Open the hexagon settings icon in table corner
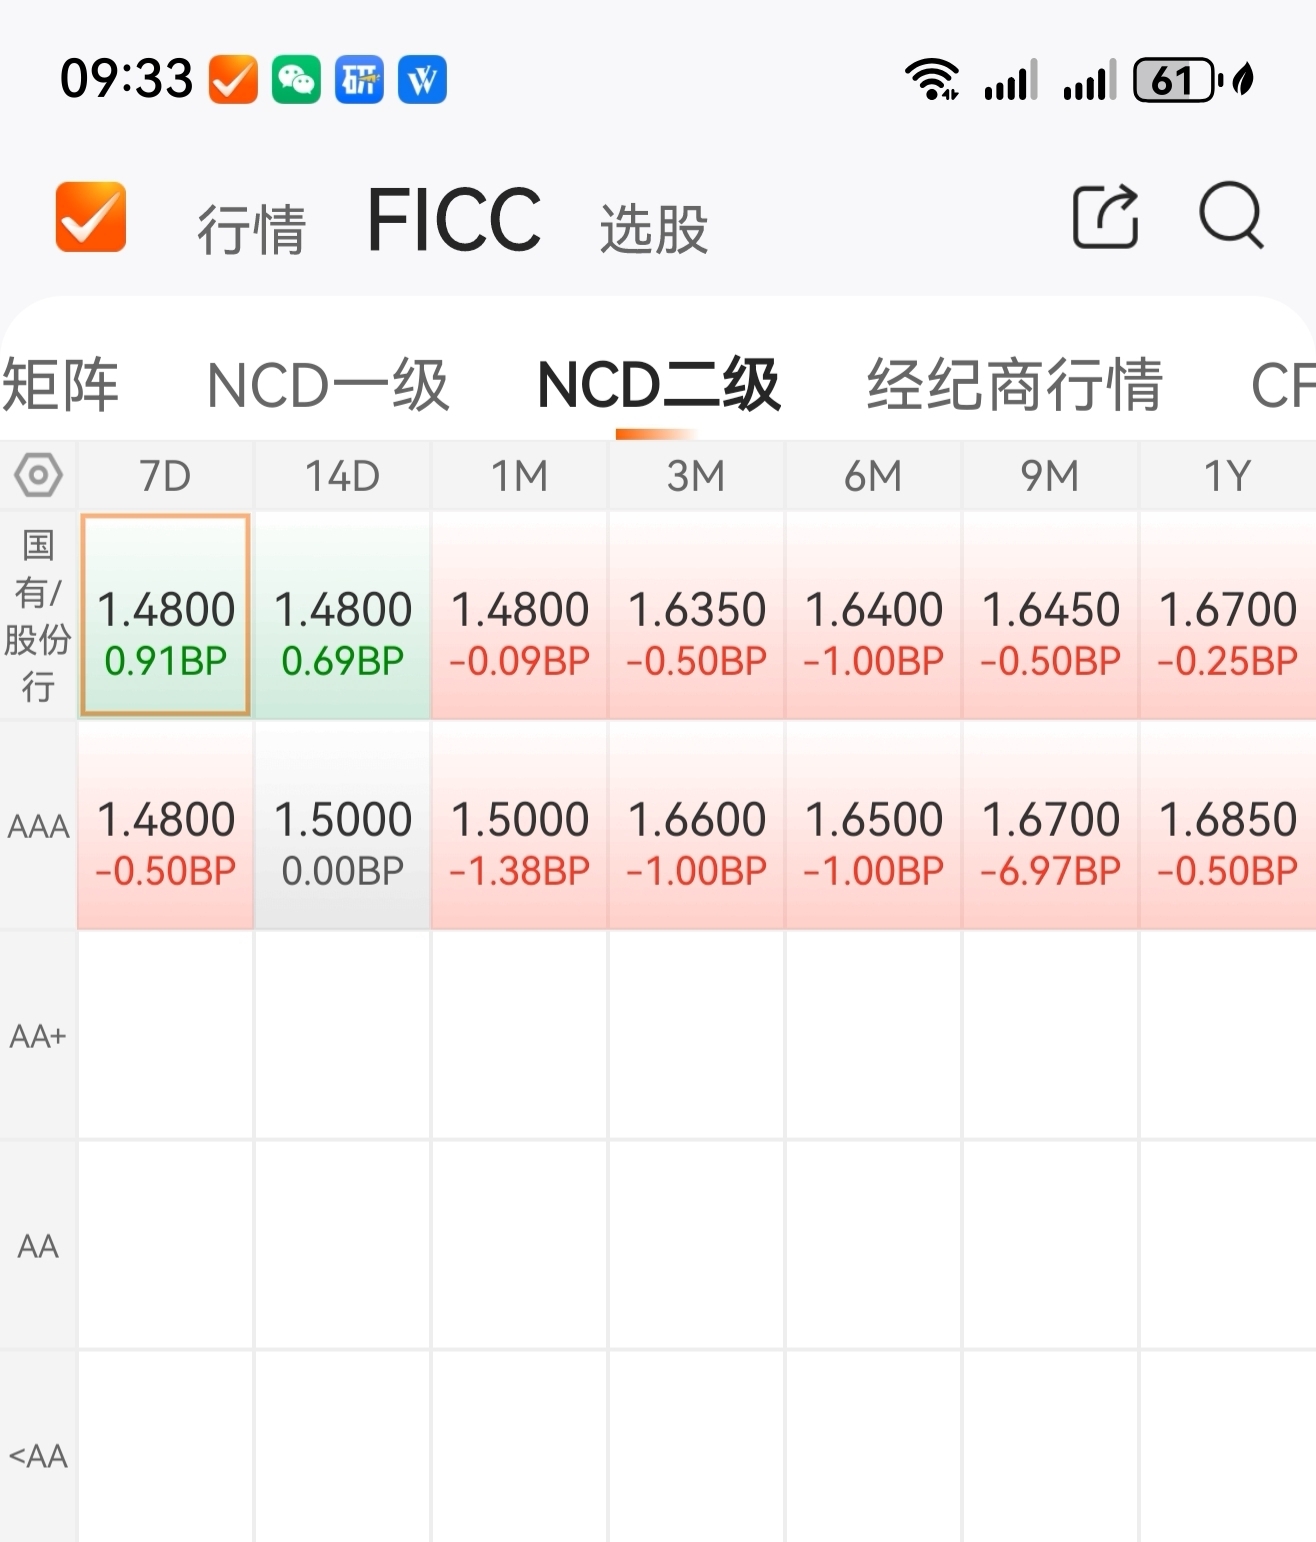 [38, 475]
